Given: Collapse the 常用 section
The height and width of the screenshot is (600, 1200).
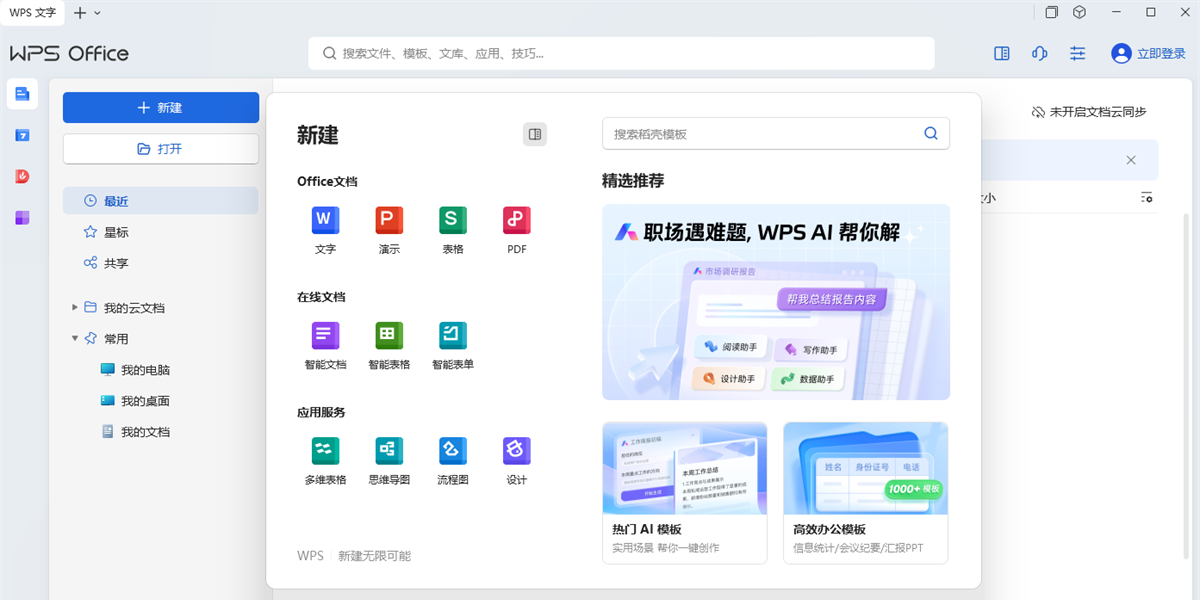Looking at the screenshot, I should [74, 338].
